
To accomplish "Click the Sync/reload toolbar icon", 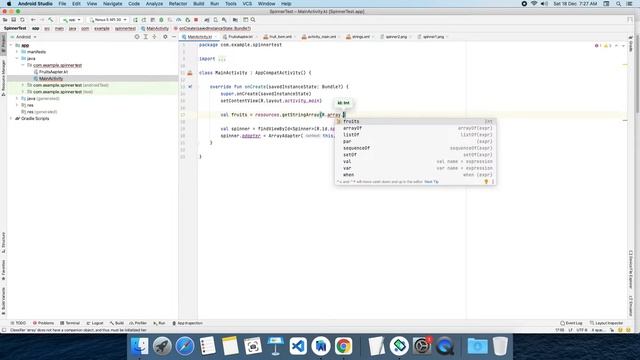I will [22, 20].
